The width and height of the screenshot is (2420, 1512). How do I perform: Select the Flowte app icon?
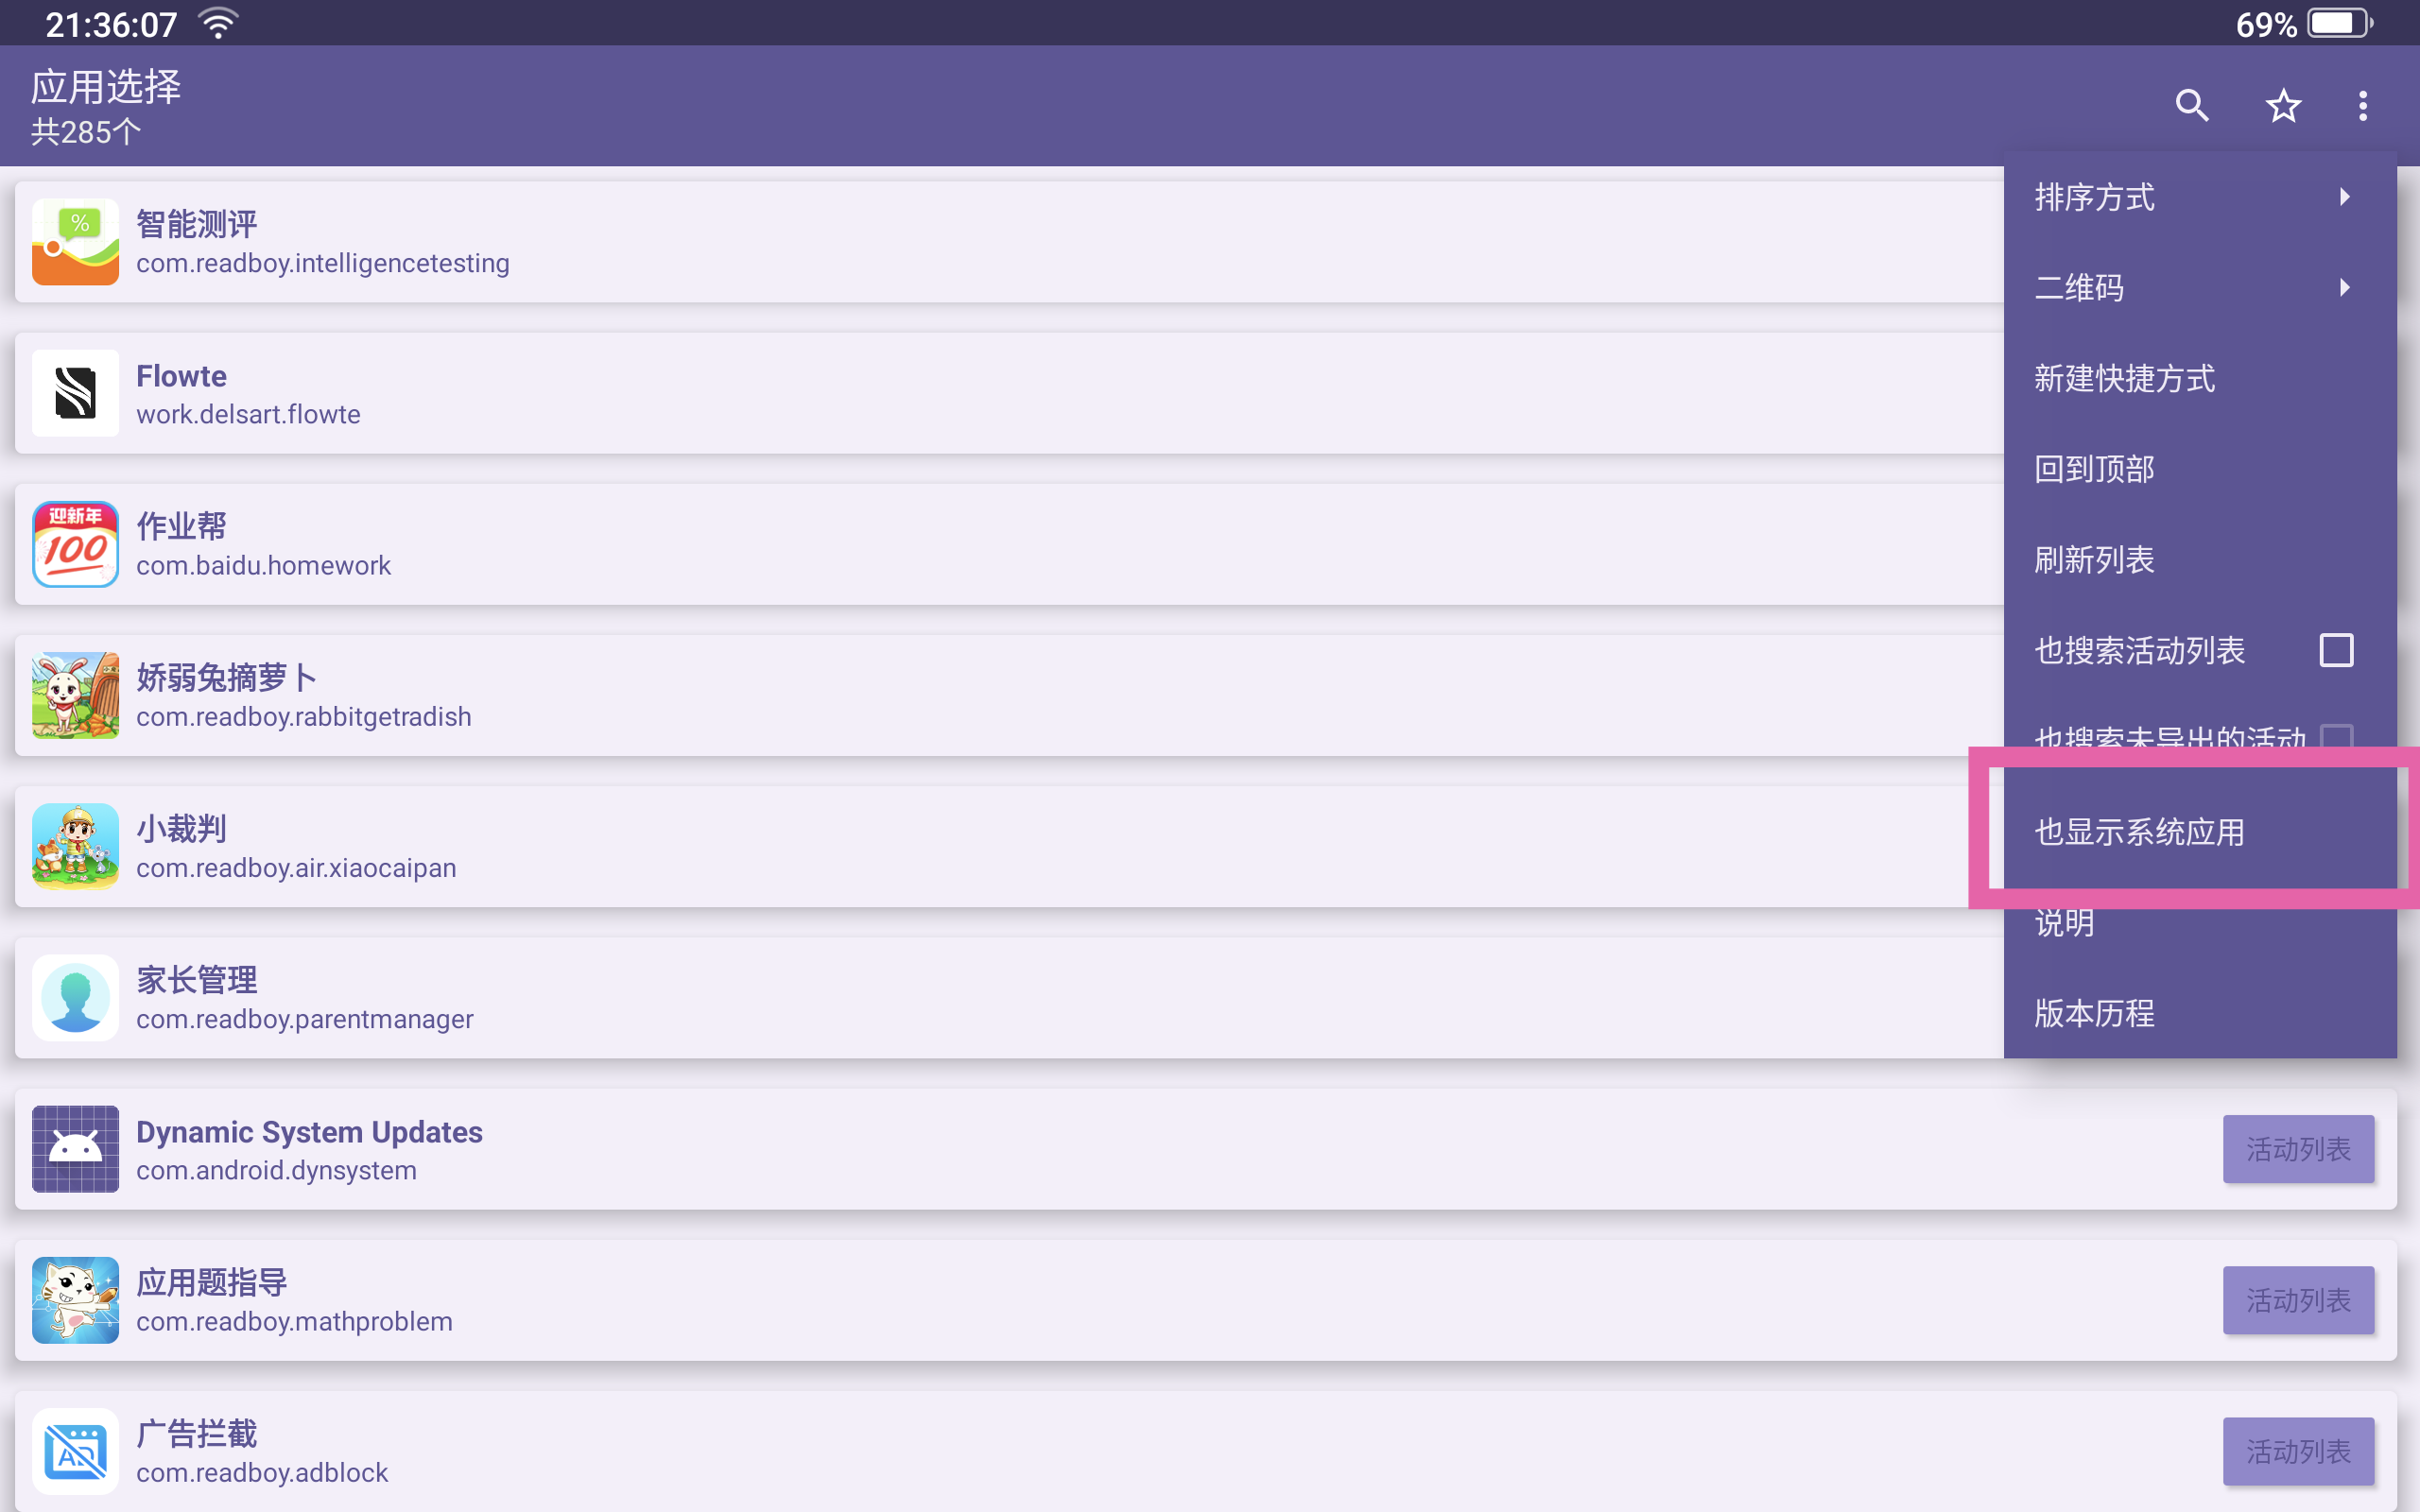pos(75,393)
